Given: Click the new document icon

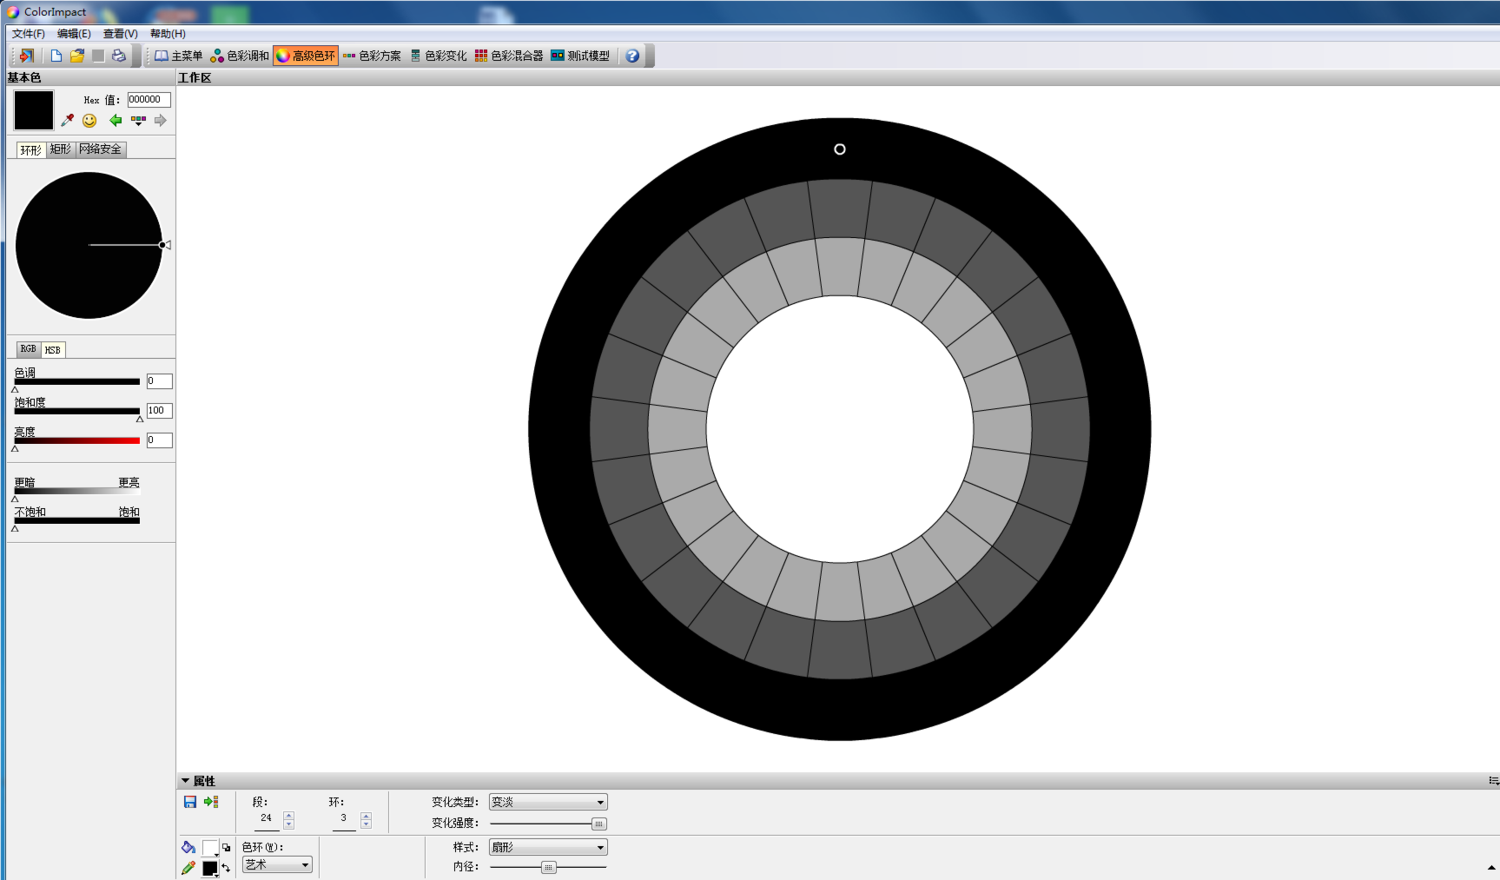Looking at the screenshot, I should [56, 56].
